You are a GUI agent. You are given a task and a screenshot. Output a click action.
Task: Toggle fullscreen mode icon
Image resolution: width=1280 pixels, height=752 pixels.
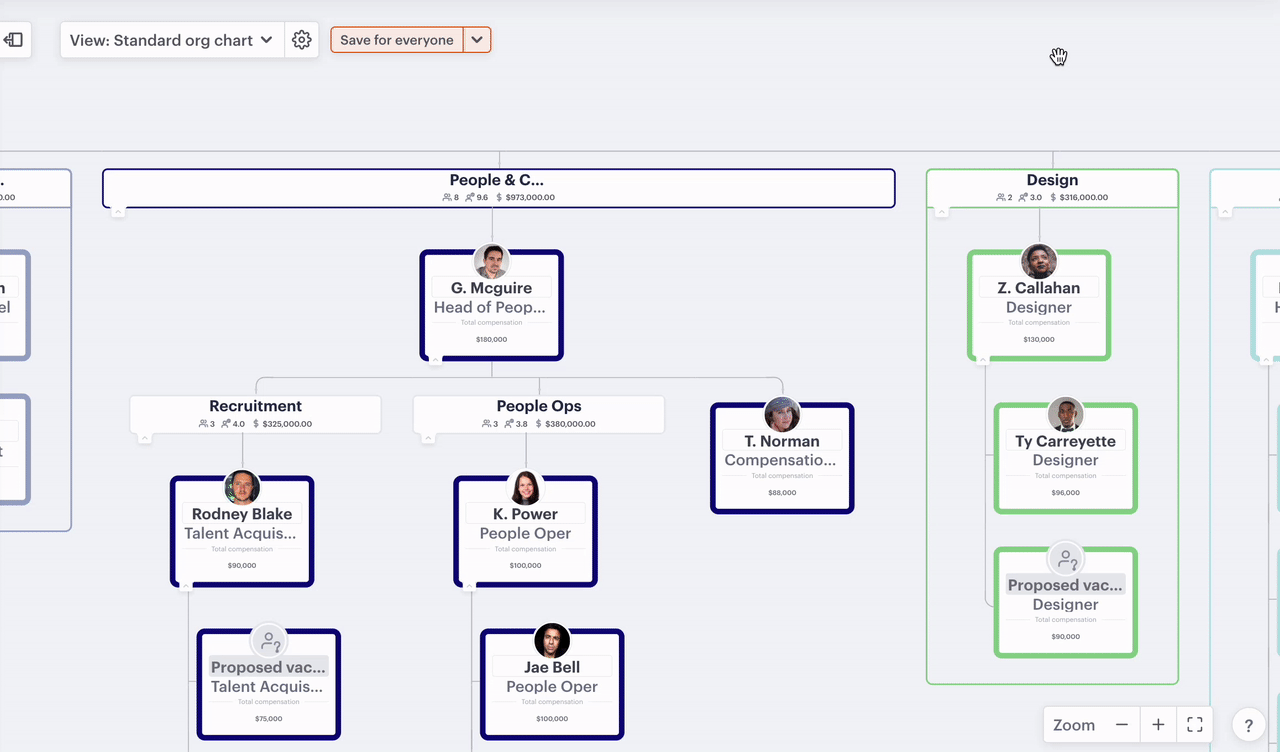tap(1194, 725)
